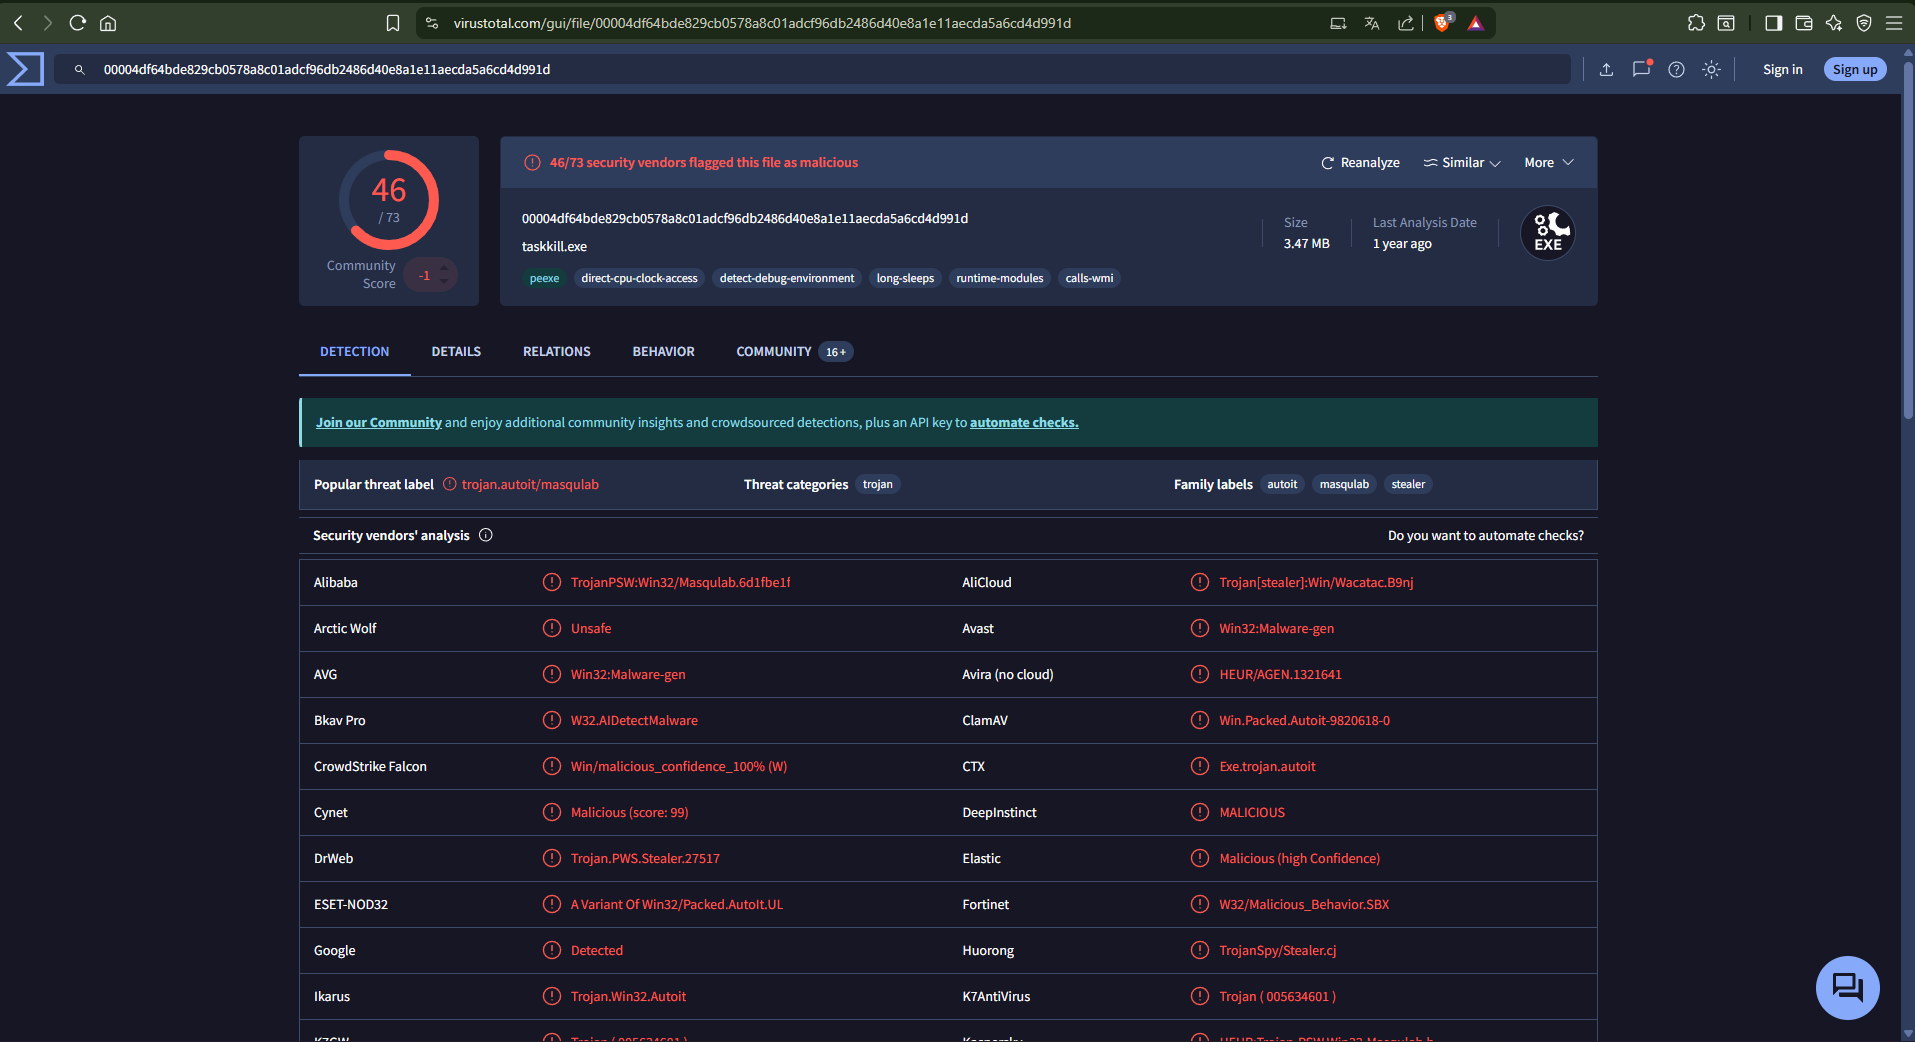Click the 46/73 detection score gauge

click(x=389, y=200)
